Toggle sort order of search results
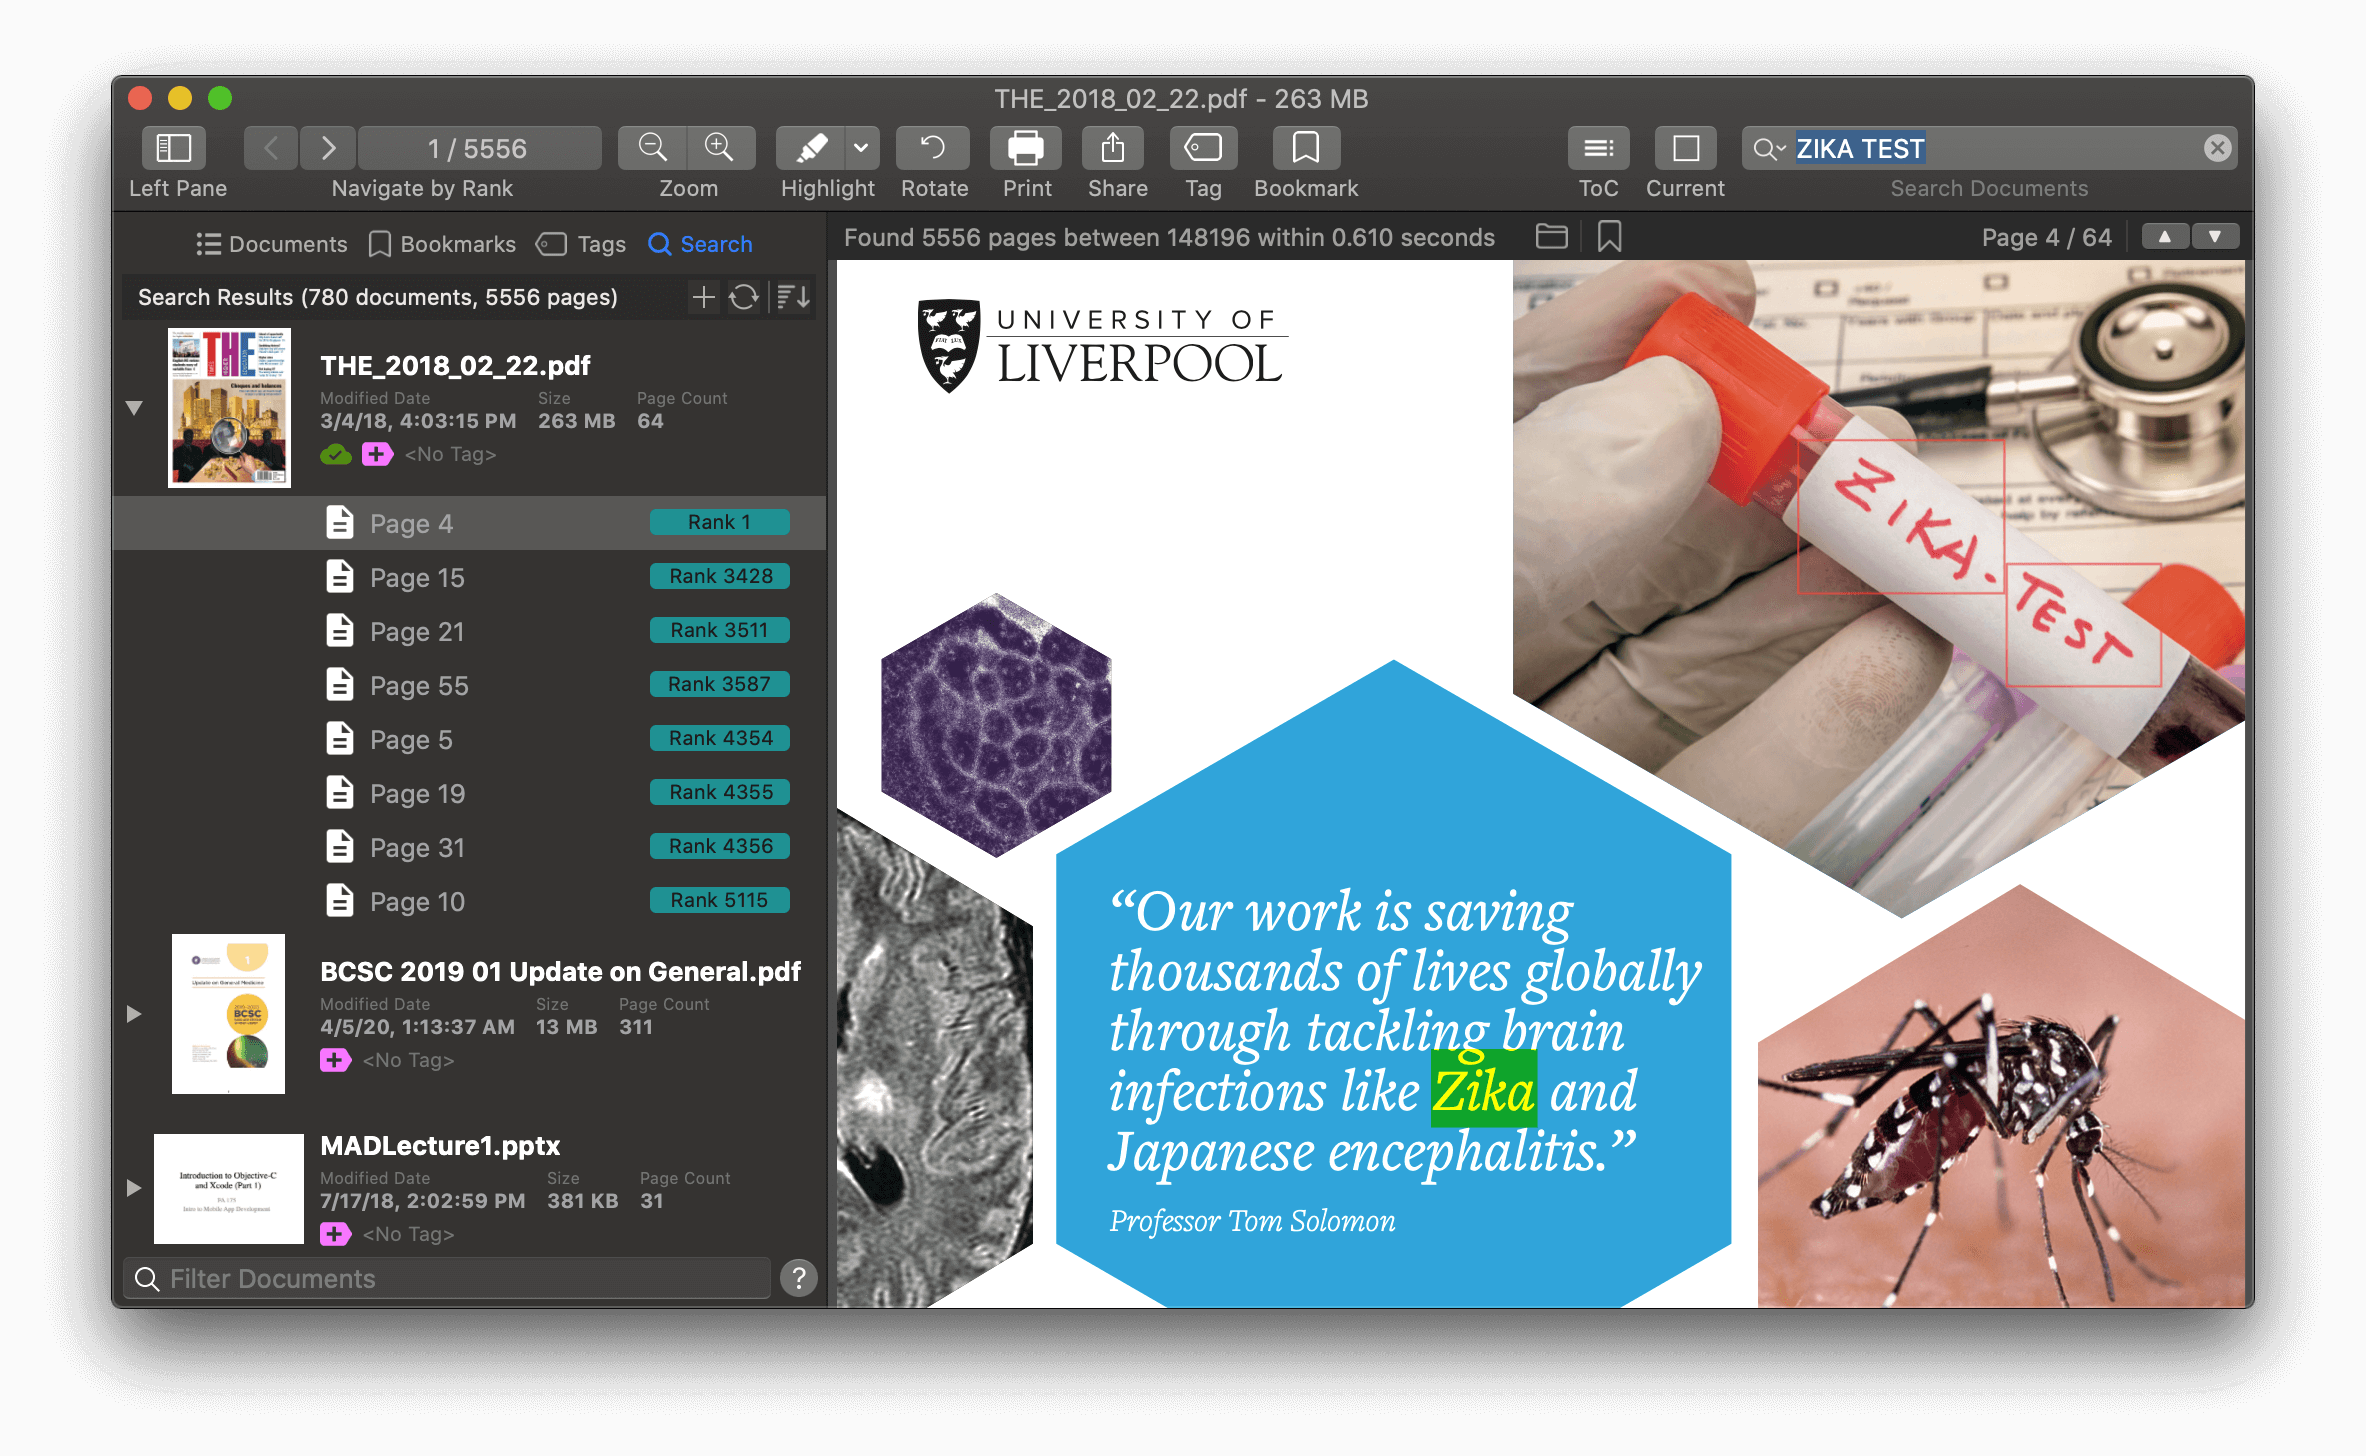 click(790, 297)
